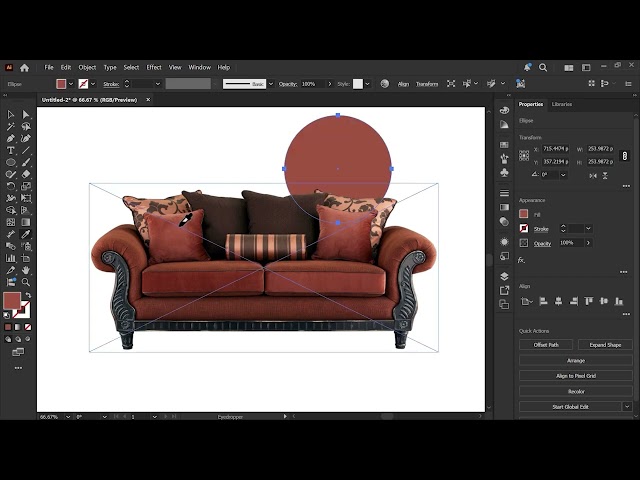Activate the Eyedropper tool in toolbar
640x480 pixels.
point(26,234)
